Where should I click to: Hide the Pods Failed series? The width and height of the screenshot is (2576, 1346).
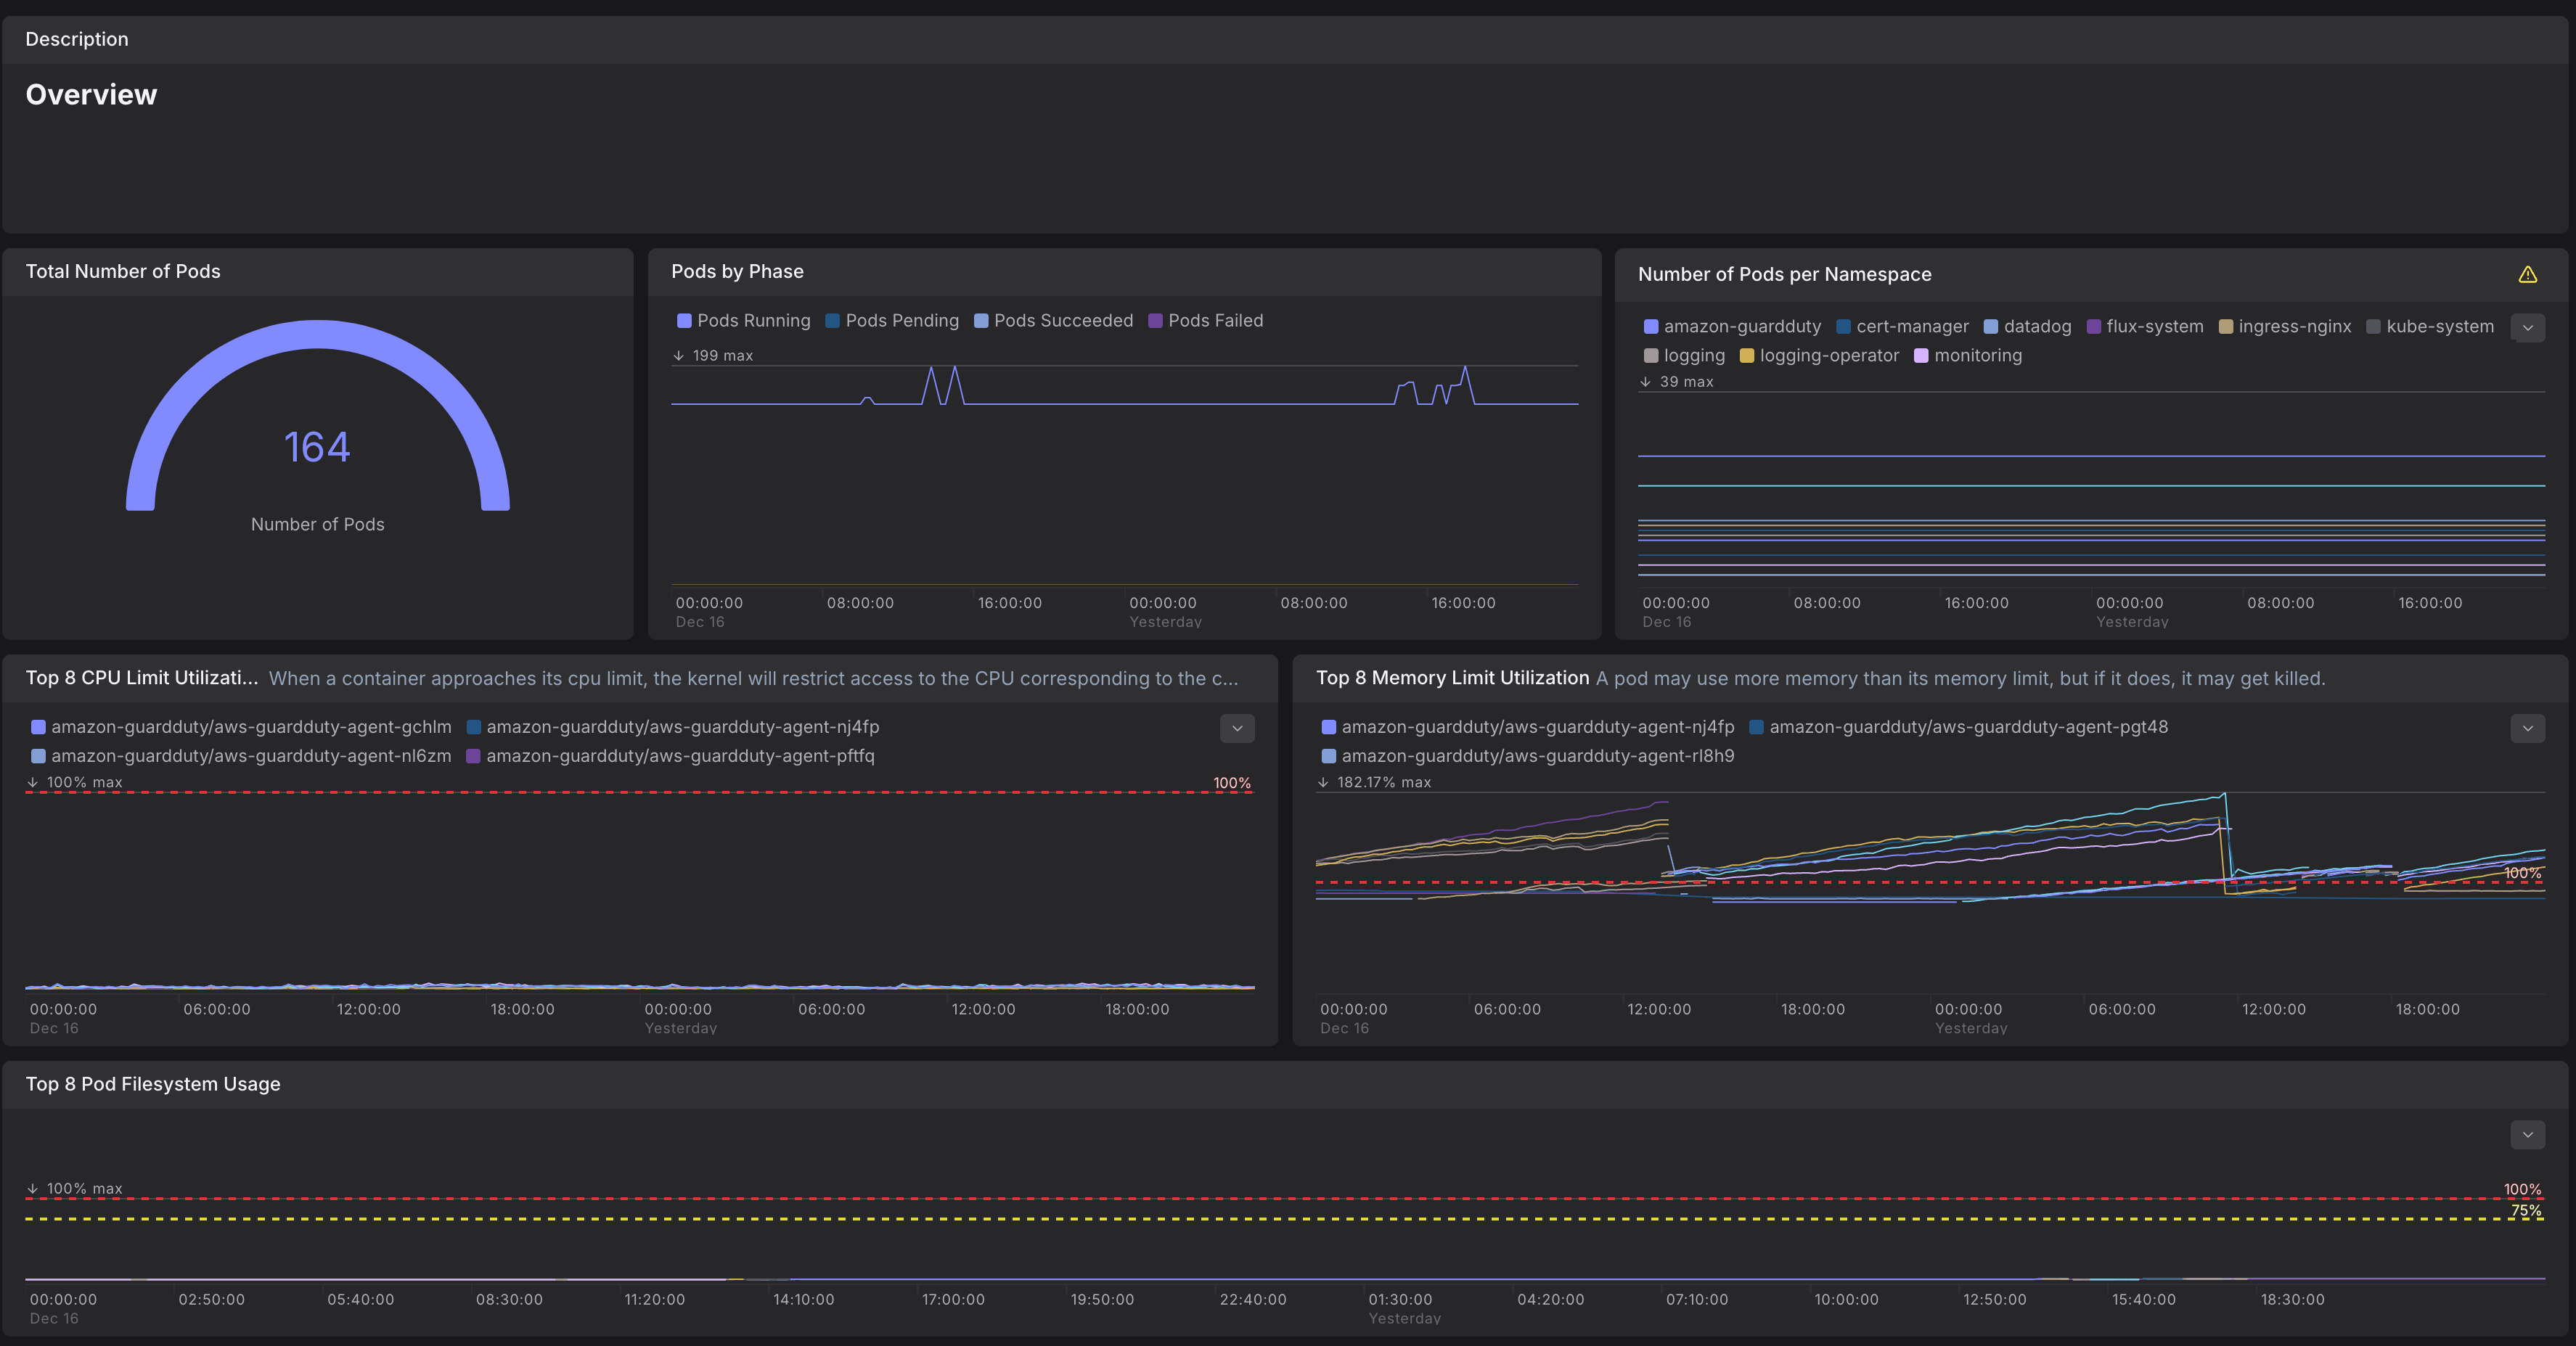click(x=1214, y=321)
